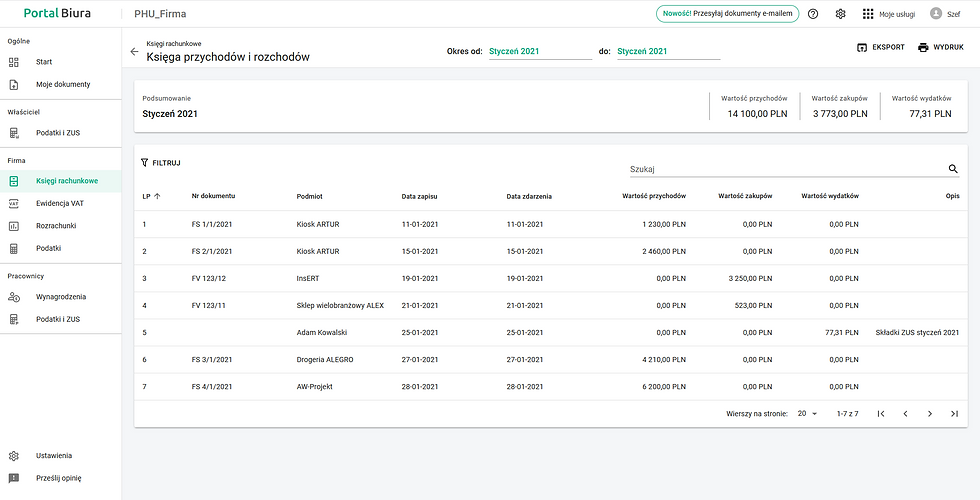Open the Szef user avatar icon
Viewport: 980px width, 500px height.
coord(936,13)
